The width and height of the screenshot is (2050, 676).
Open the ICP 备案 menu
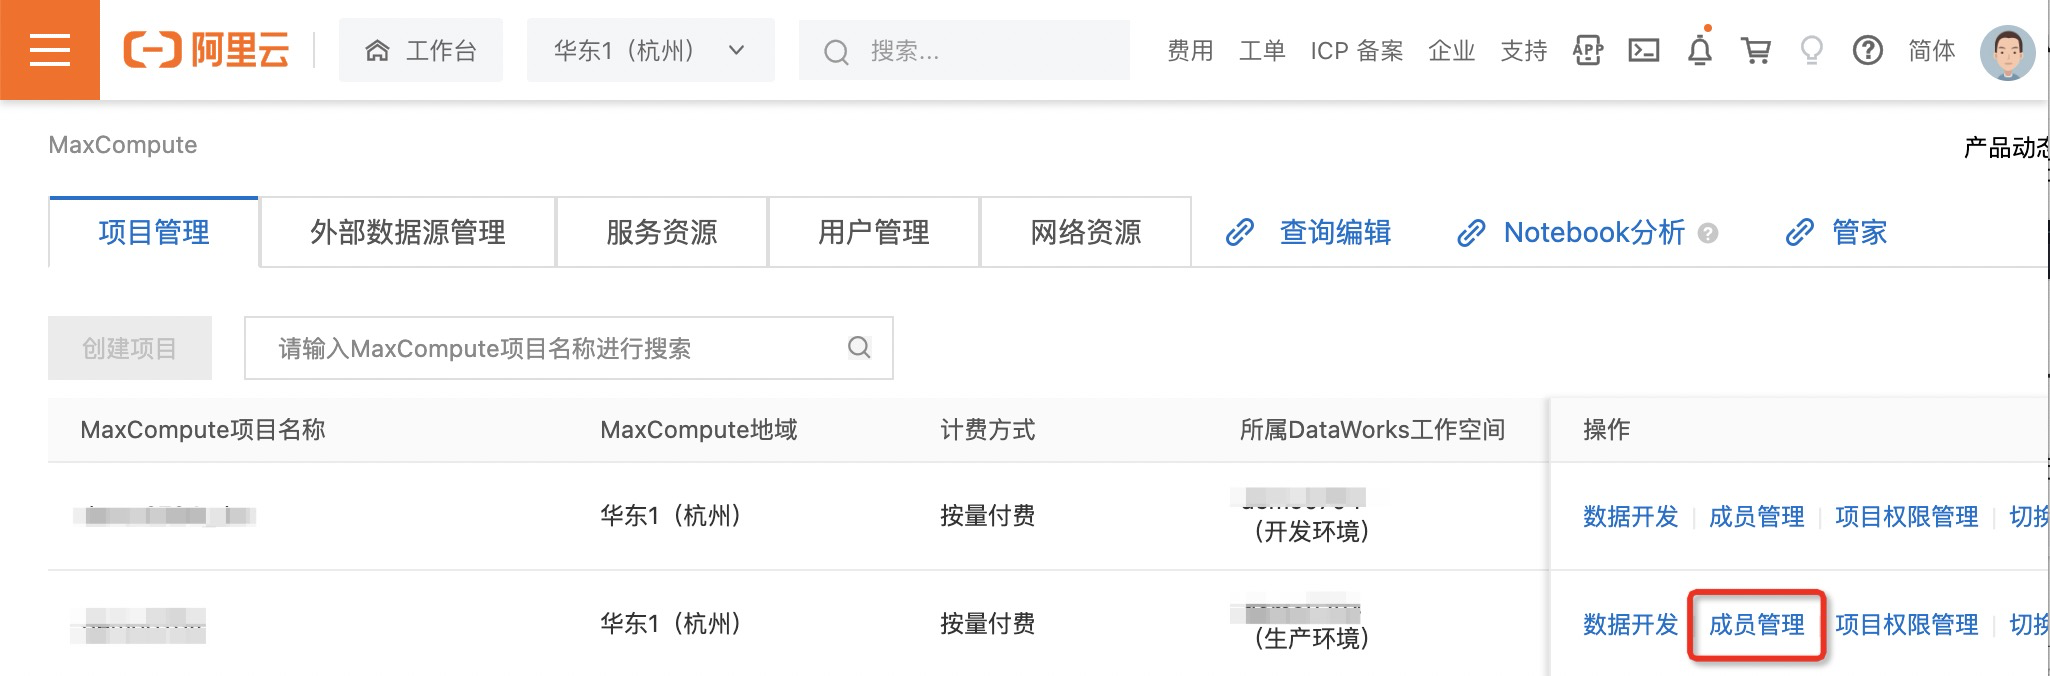coord(1357,51)
